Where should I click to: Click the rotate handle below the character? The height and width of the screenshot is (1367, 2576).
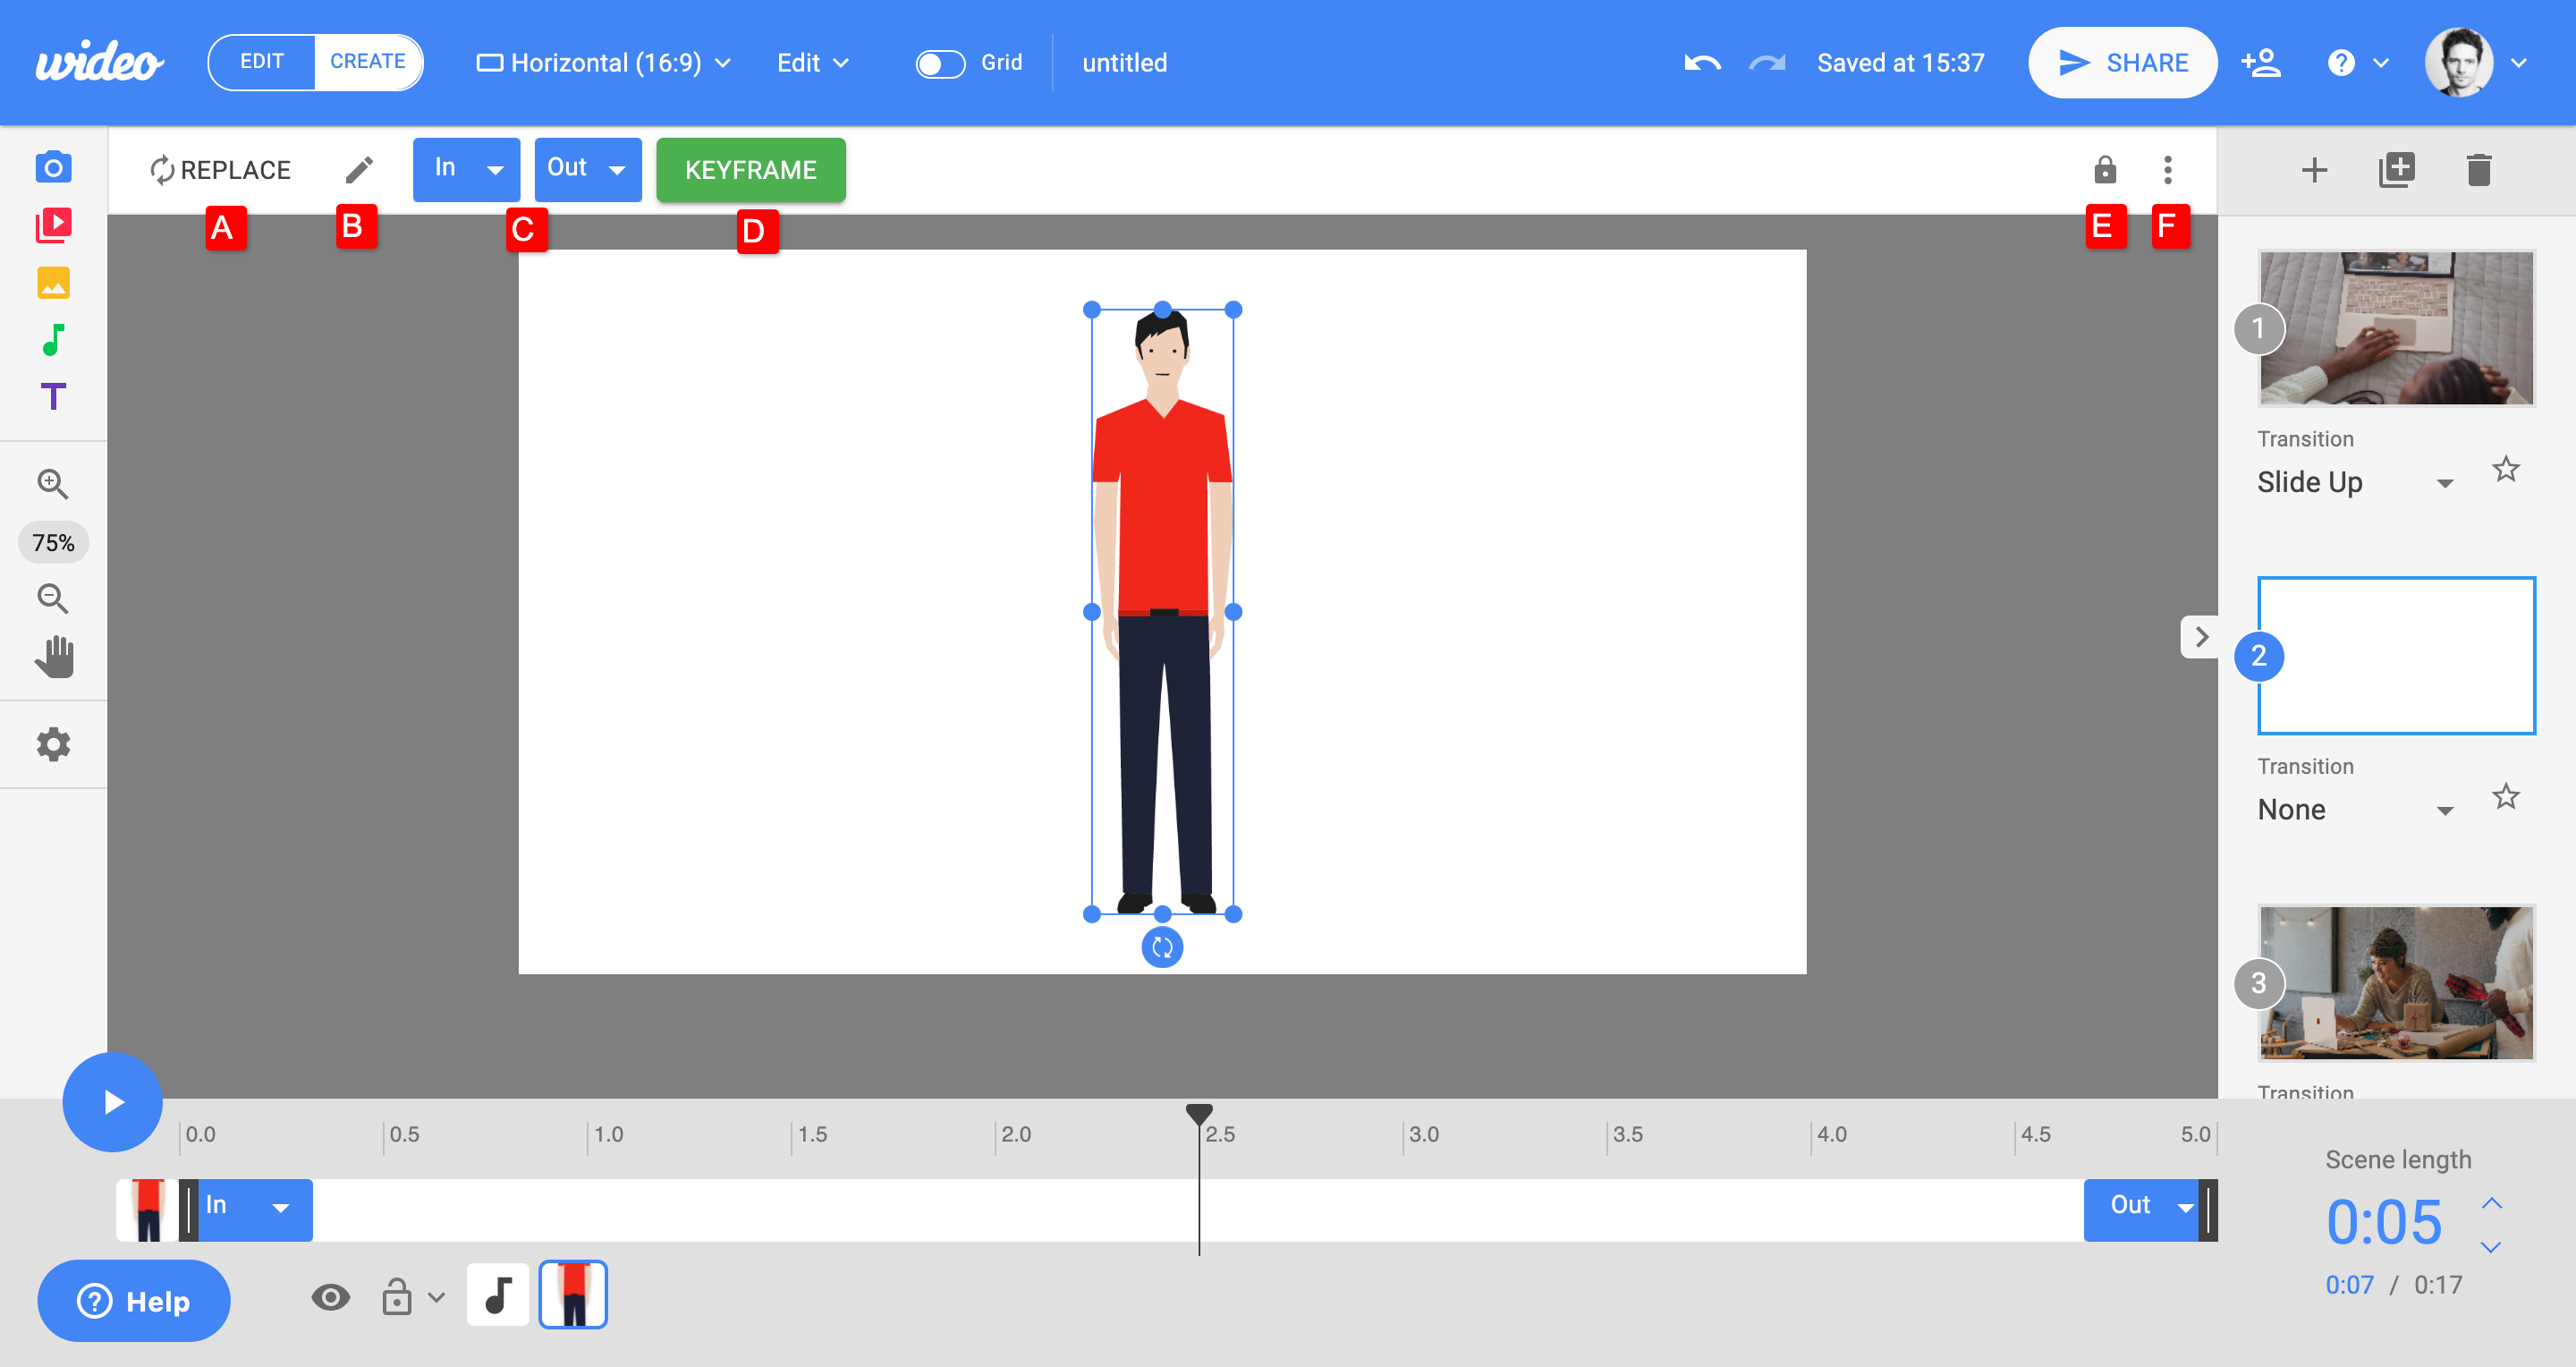click(x=1162, y=947)
